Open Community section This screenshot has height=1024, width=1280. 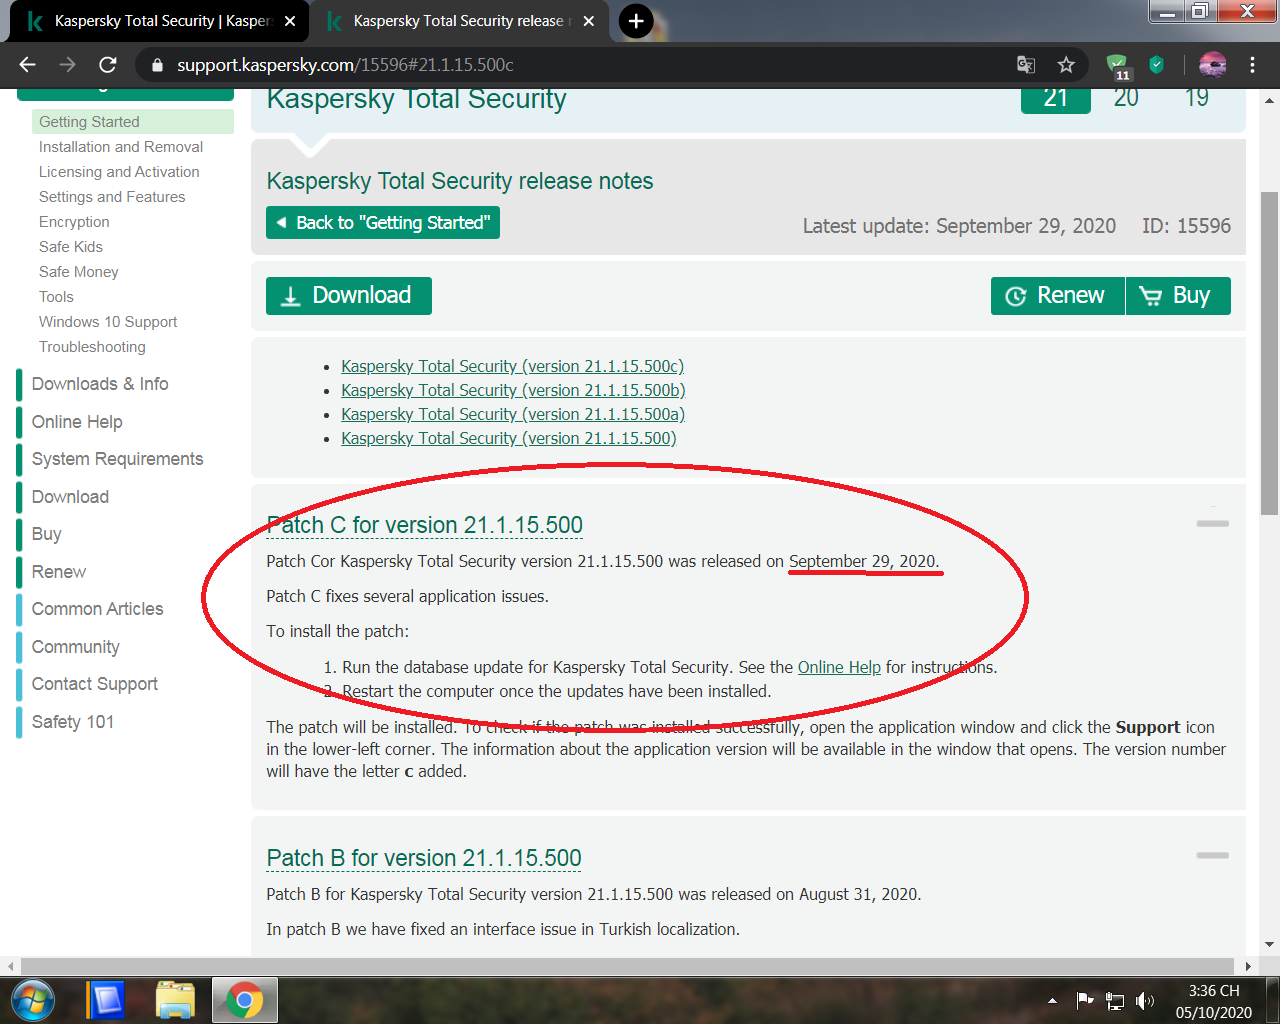click(75, 647)
